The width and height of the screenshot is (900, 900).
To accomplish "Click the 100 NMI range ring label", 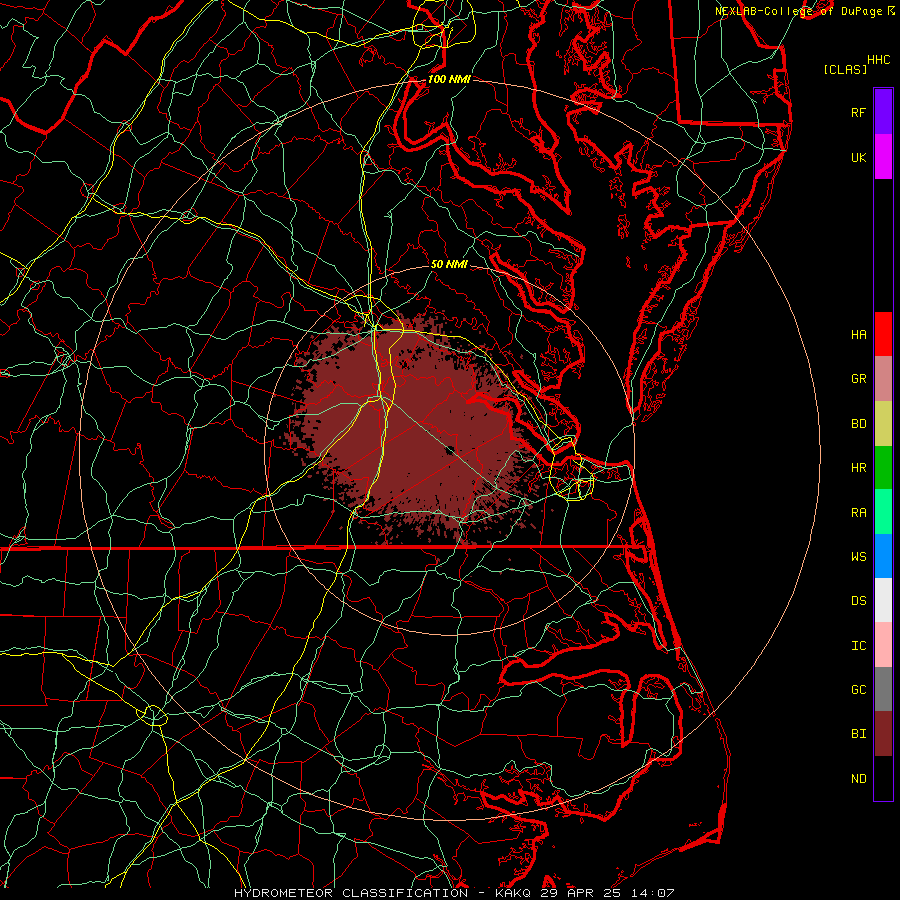I will [x=449, y=79].
